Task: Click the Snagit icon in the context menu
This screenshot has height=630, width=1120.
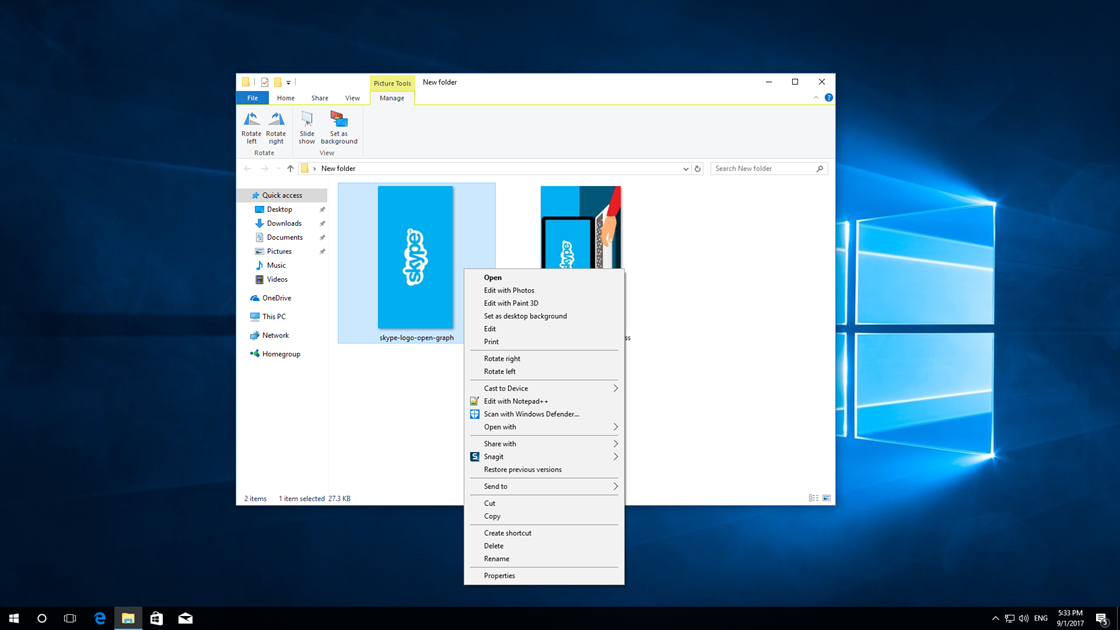Action: [474, 456]
